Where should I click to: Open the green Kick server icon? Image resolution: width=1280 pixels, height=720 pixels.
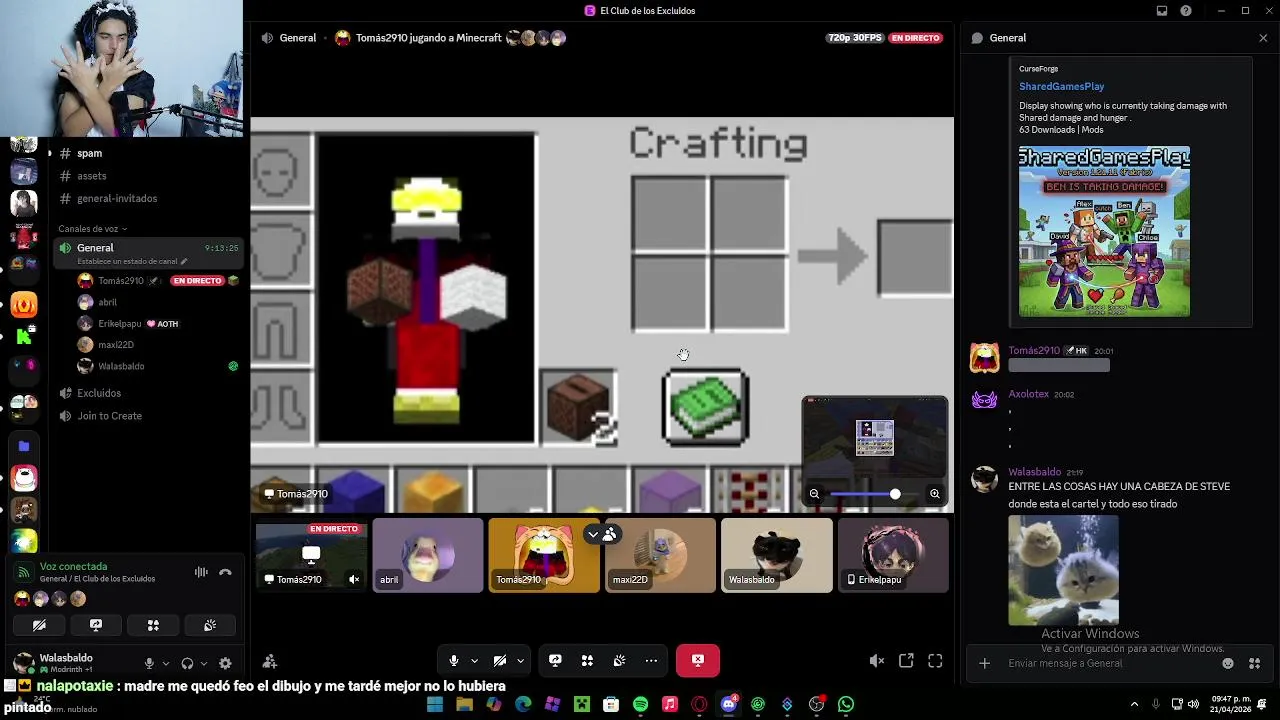pos(24,337)
